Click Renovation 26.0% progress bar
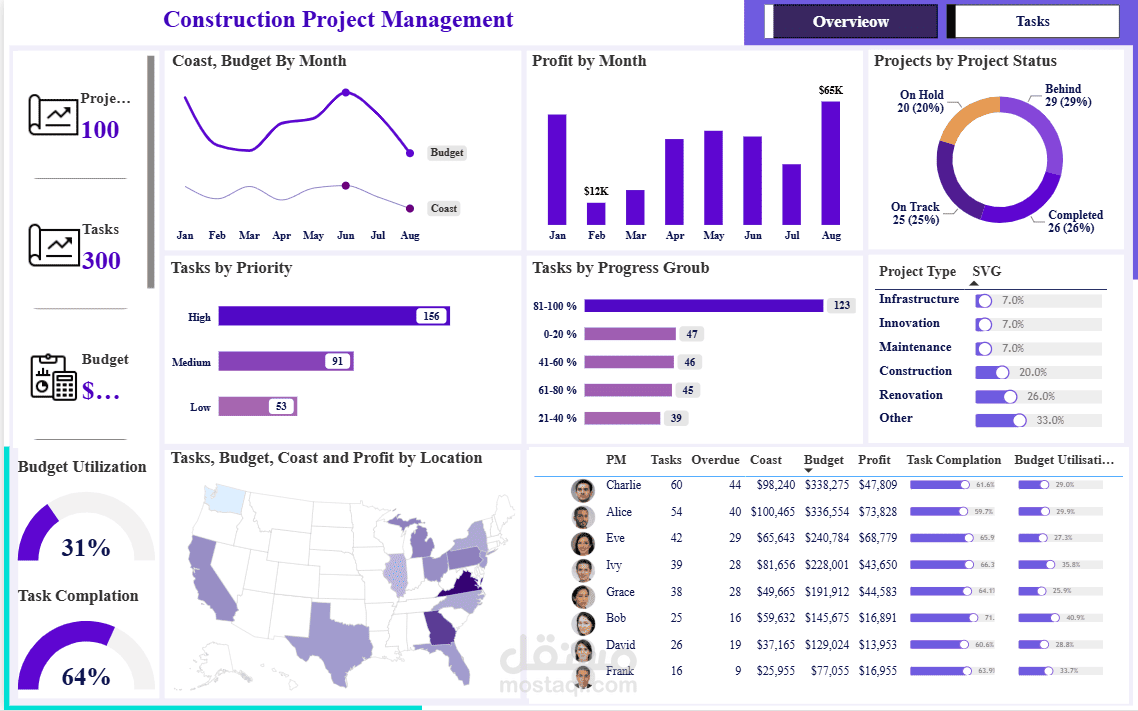This screenshot has height=711, width=1138. click(1039, 396)
